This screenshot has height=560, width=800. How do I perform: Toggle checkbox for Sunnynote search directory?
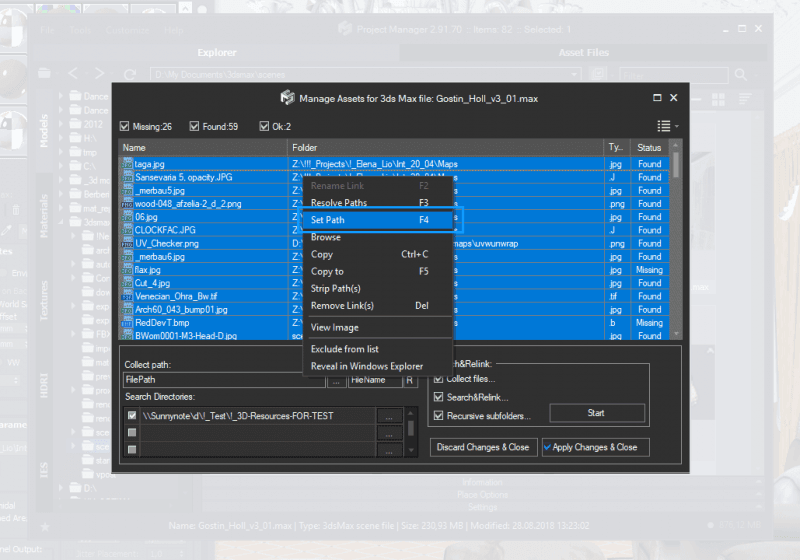pyautogui.click(x=132, y=416)
